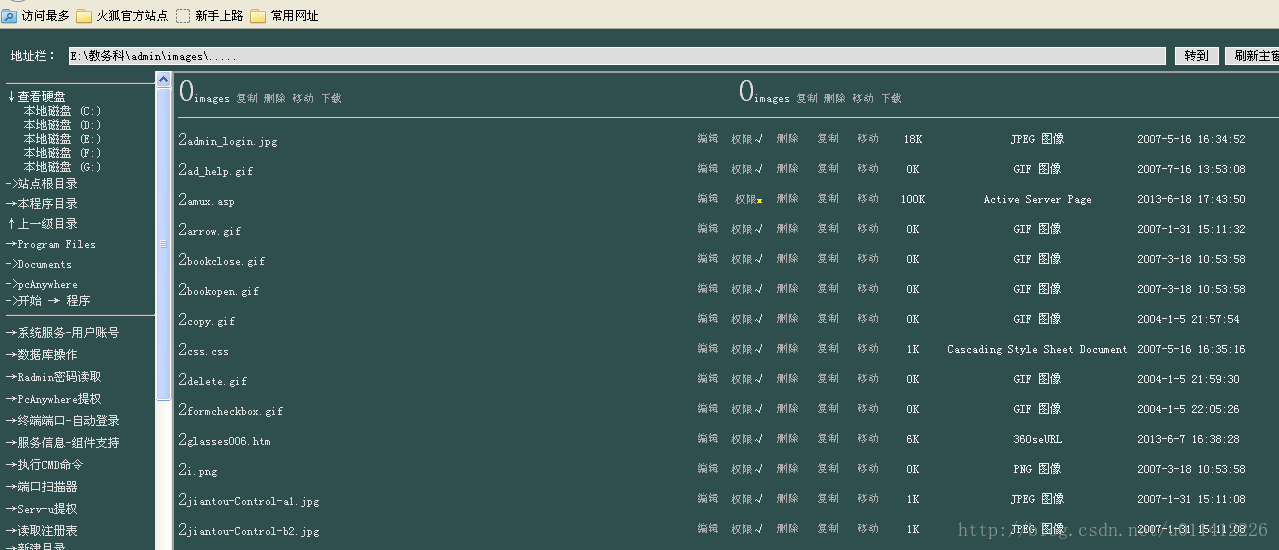Open file jiantou-Control-b2.jpg
The image size is (1279, 550).
pos(253,531)
